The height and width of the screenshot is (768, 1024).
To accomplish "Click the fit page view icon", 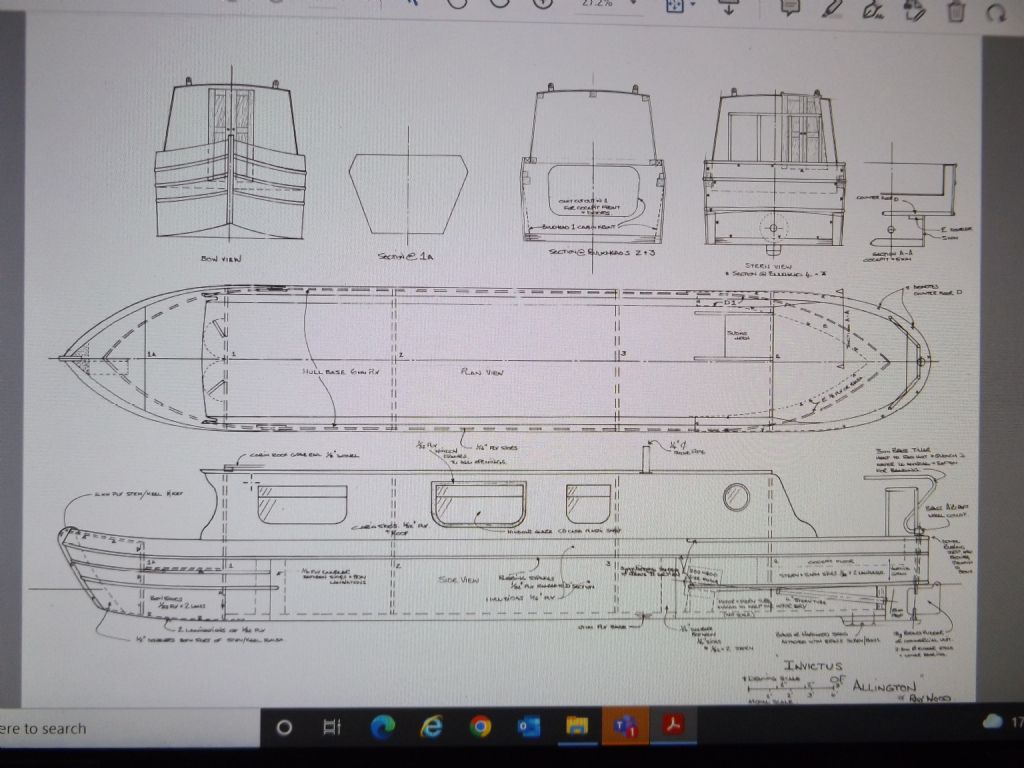I will click(674, 5).
